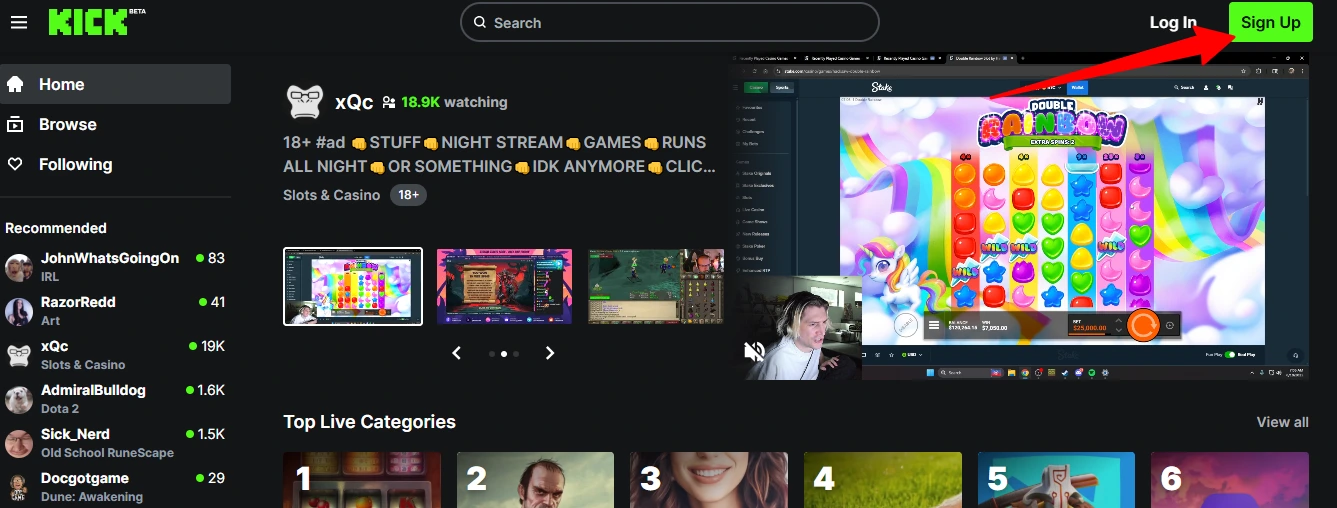Open Docgotgame recommended channel
The height and width of the screenshot is (508, 1337).
click(115, 487)
